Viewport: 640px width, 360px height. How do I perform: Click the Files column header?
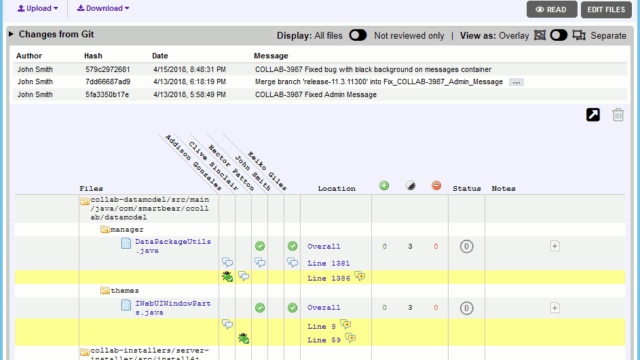click(x=91, y=189)
